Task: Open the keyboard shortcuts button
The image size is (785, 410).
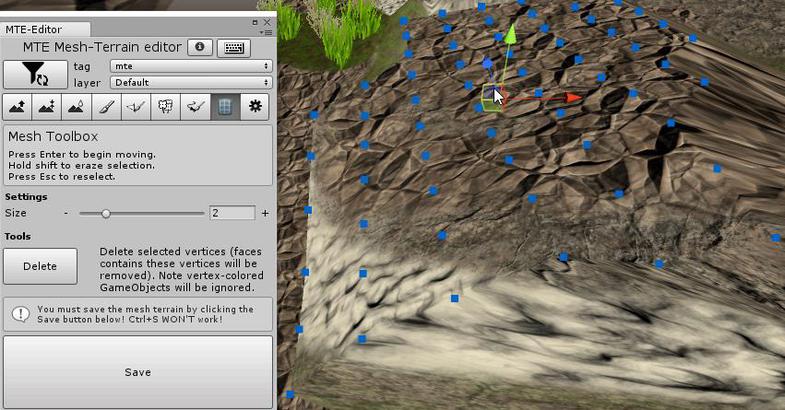Action: point(233,47)
